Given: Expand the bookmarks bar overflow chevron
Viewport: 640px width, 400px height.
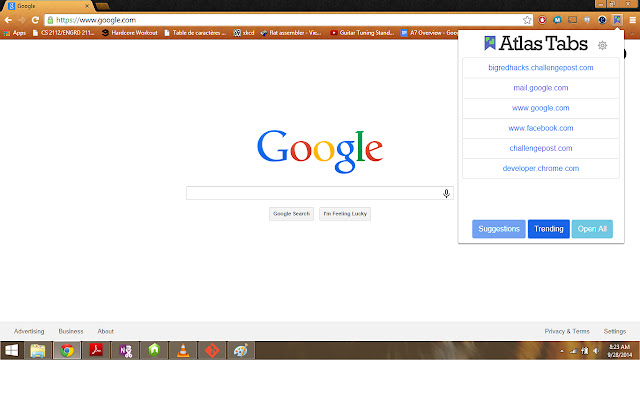Looking at the screenshot, I should 633,33.
